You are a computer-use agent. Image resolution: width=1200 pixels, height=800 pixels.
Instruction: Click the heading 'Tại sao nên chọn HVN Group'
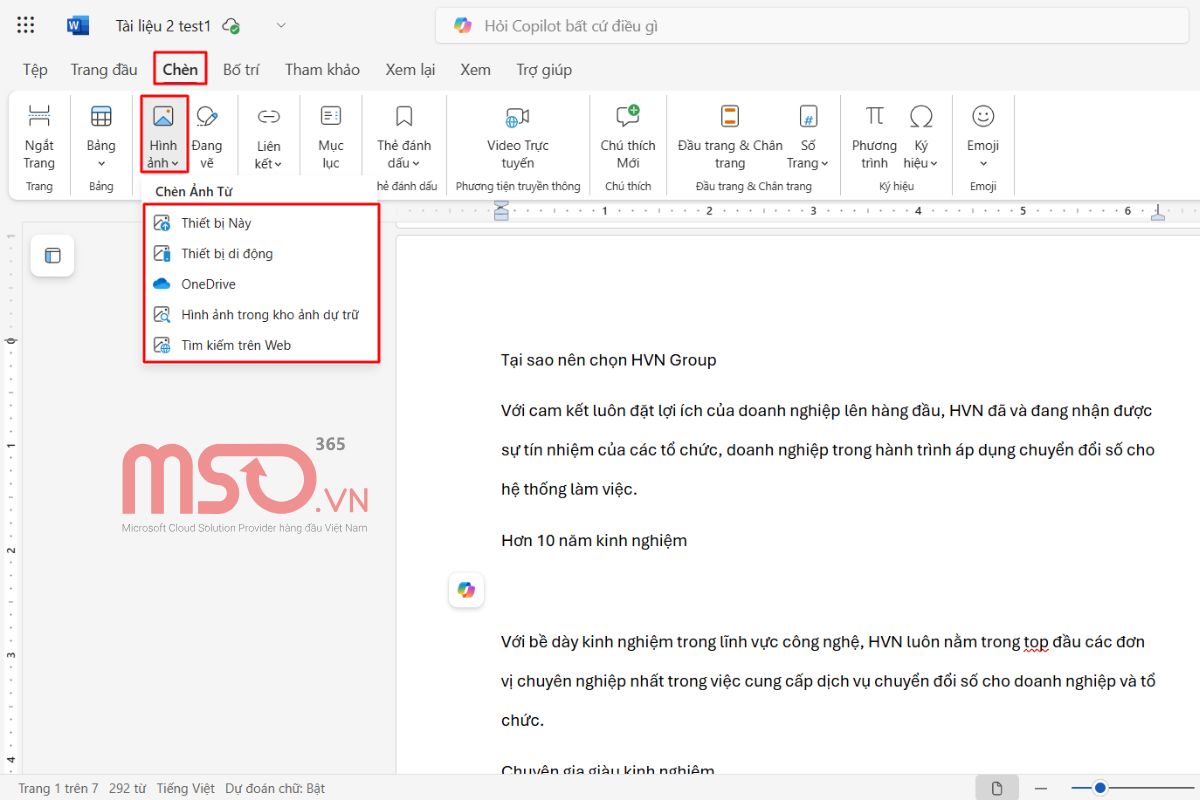click(x=608, y=360)
